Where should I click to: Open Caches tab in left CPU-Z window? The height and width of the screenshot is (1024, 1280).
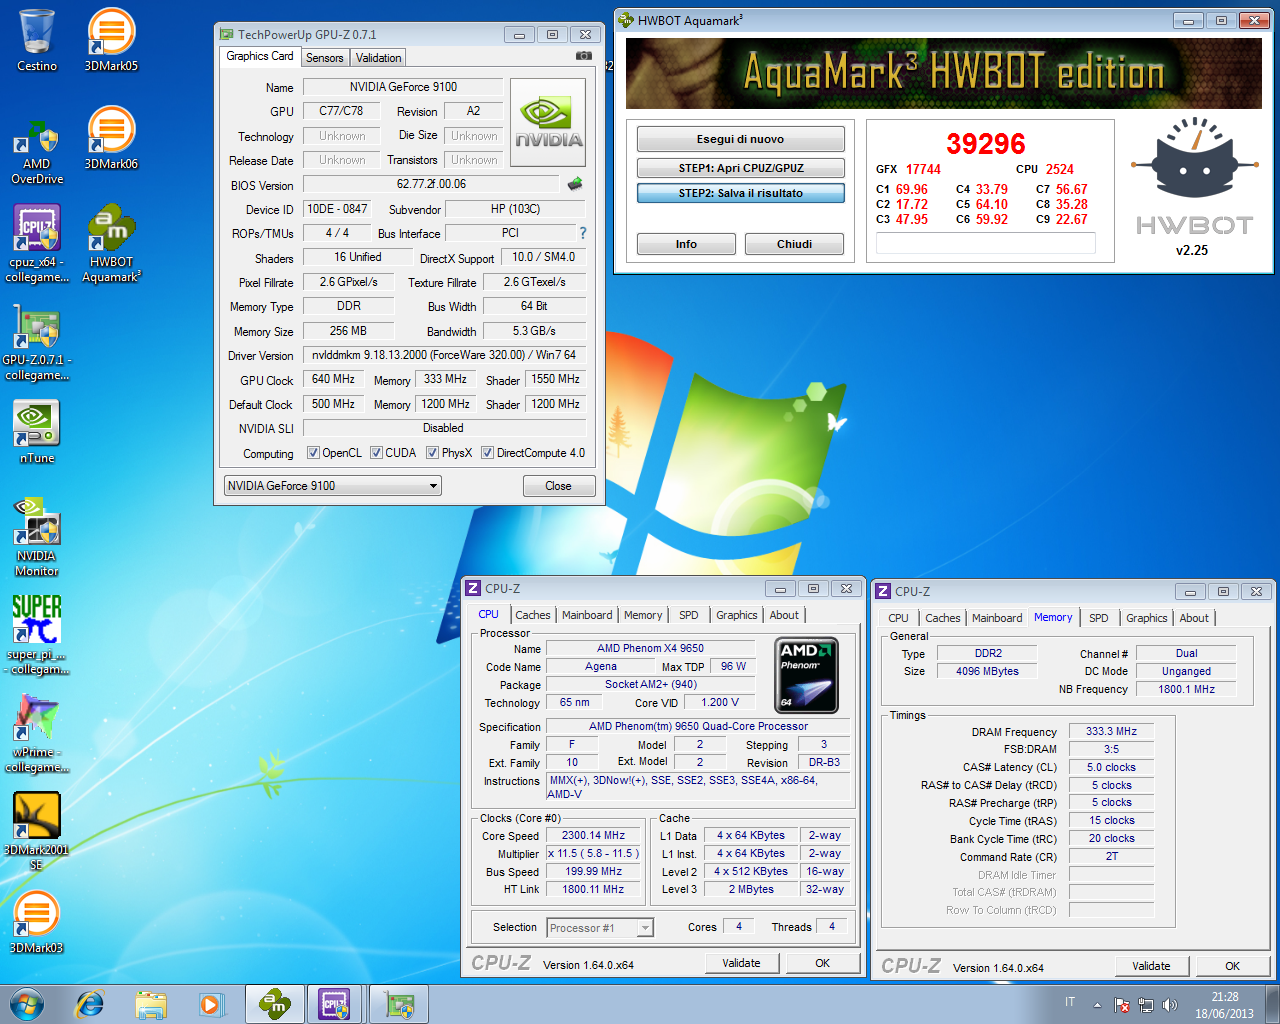[x=532, y=615]
